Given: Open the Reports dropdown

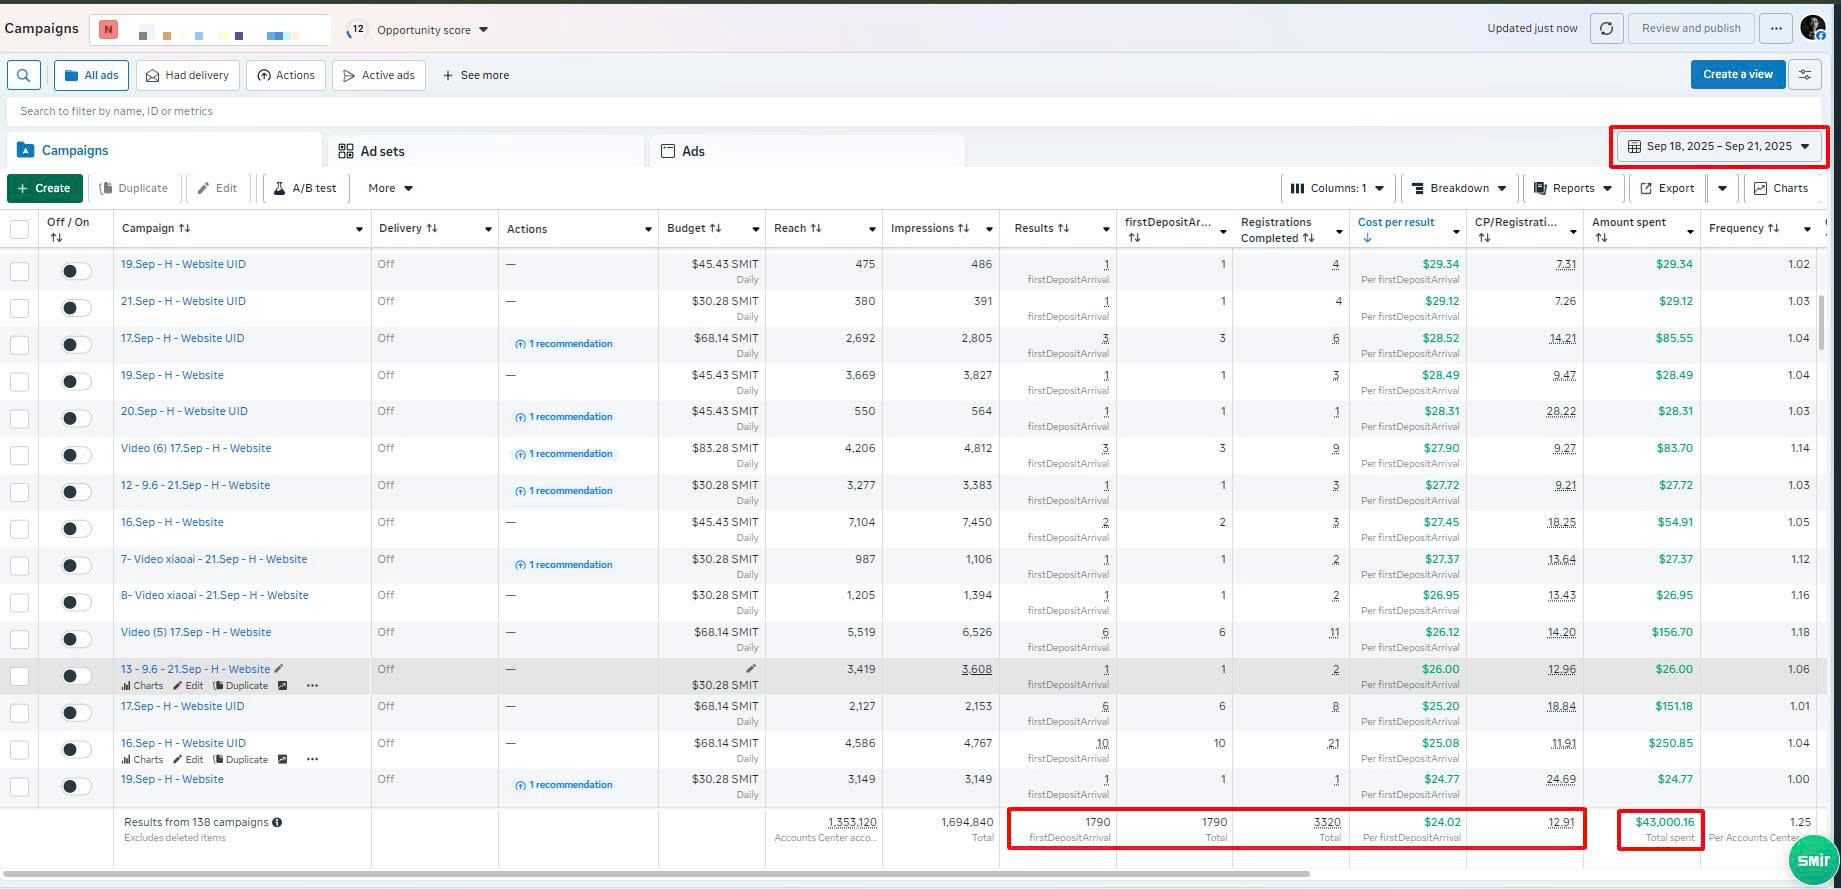Looking at the screenshot, I should [x=1573, y=188].
